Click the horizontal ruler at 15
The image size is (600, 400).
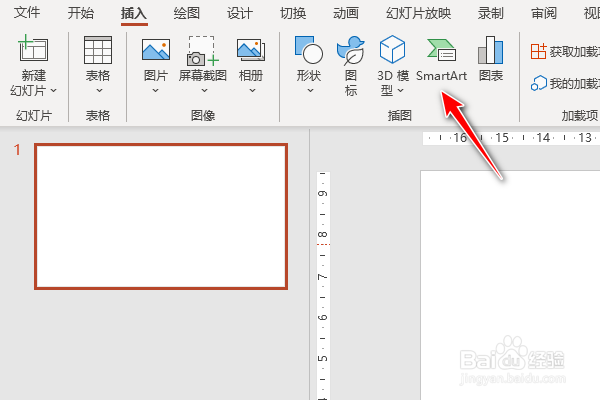(502, 137)
